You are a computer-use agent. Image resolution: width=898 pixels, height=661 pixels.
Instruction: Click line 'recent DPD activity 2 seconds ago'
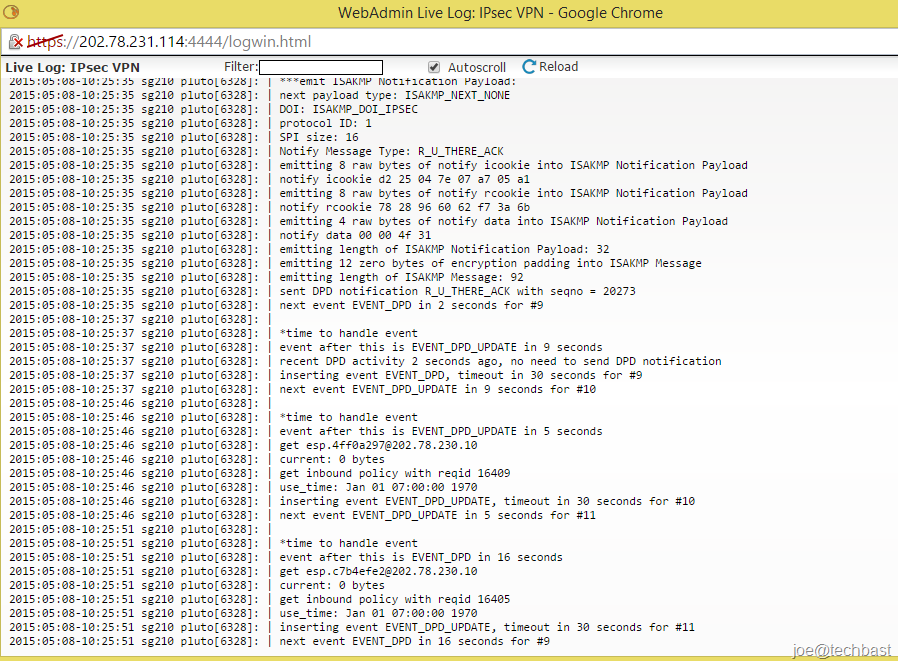tap(500, 361)
